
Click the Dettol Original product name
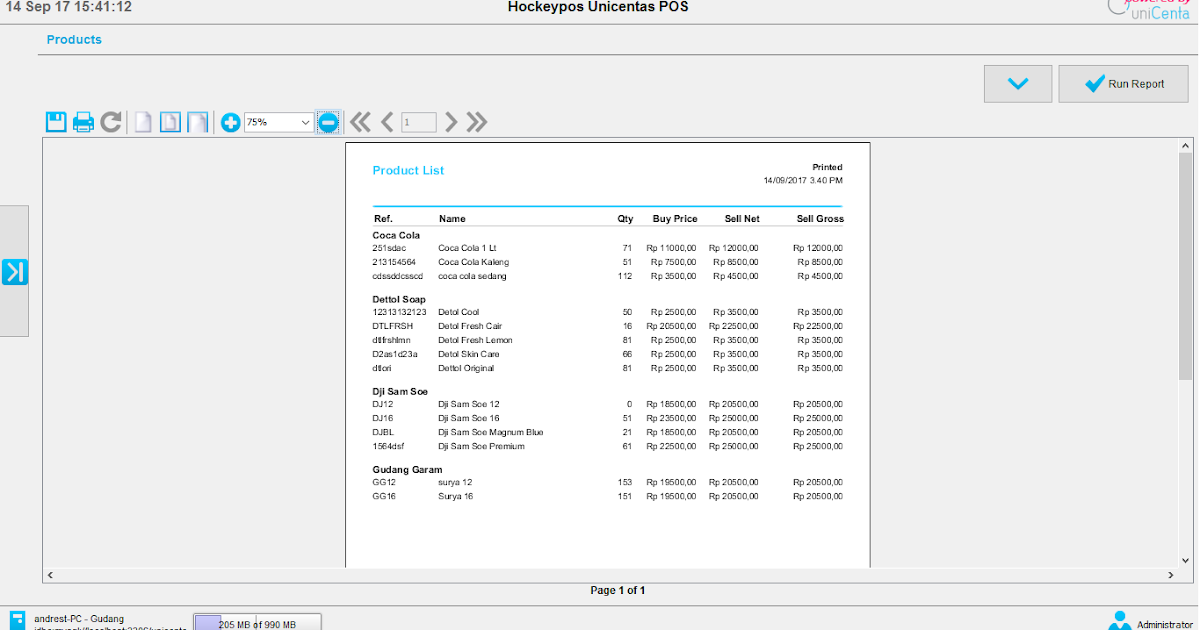click(x=465, y=368)
